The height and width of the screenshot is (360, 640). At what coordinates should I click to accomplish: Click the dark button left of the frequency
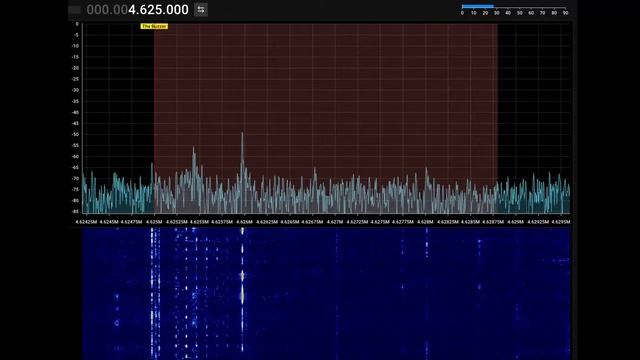75,10
